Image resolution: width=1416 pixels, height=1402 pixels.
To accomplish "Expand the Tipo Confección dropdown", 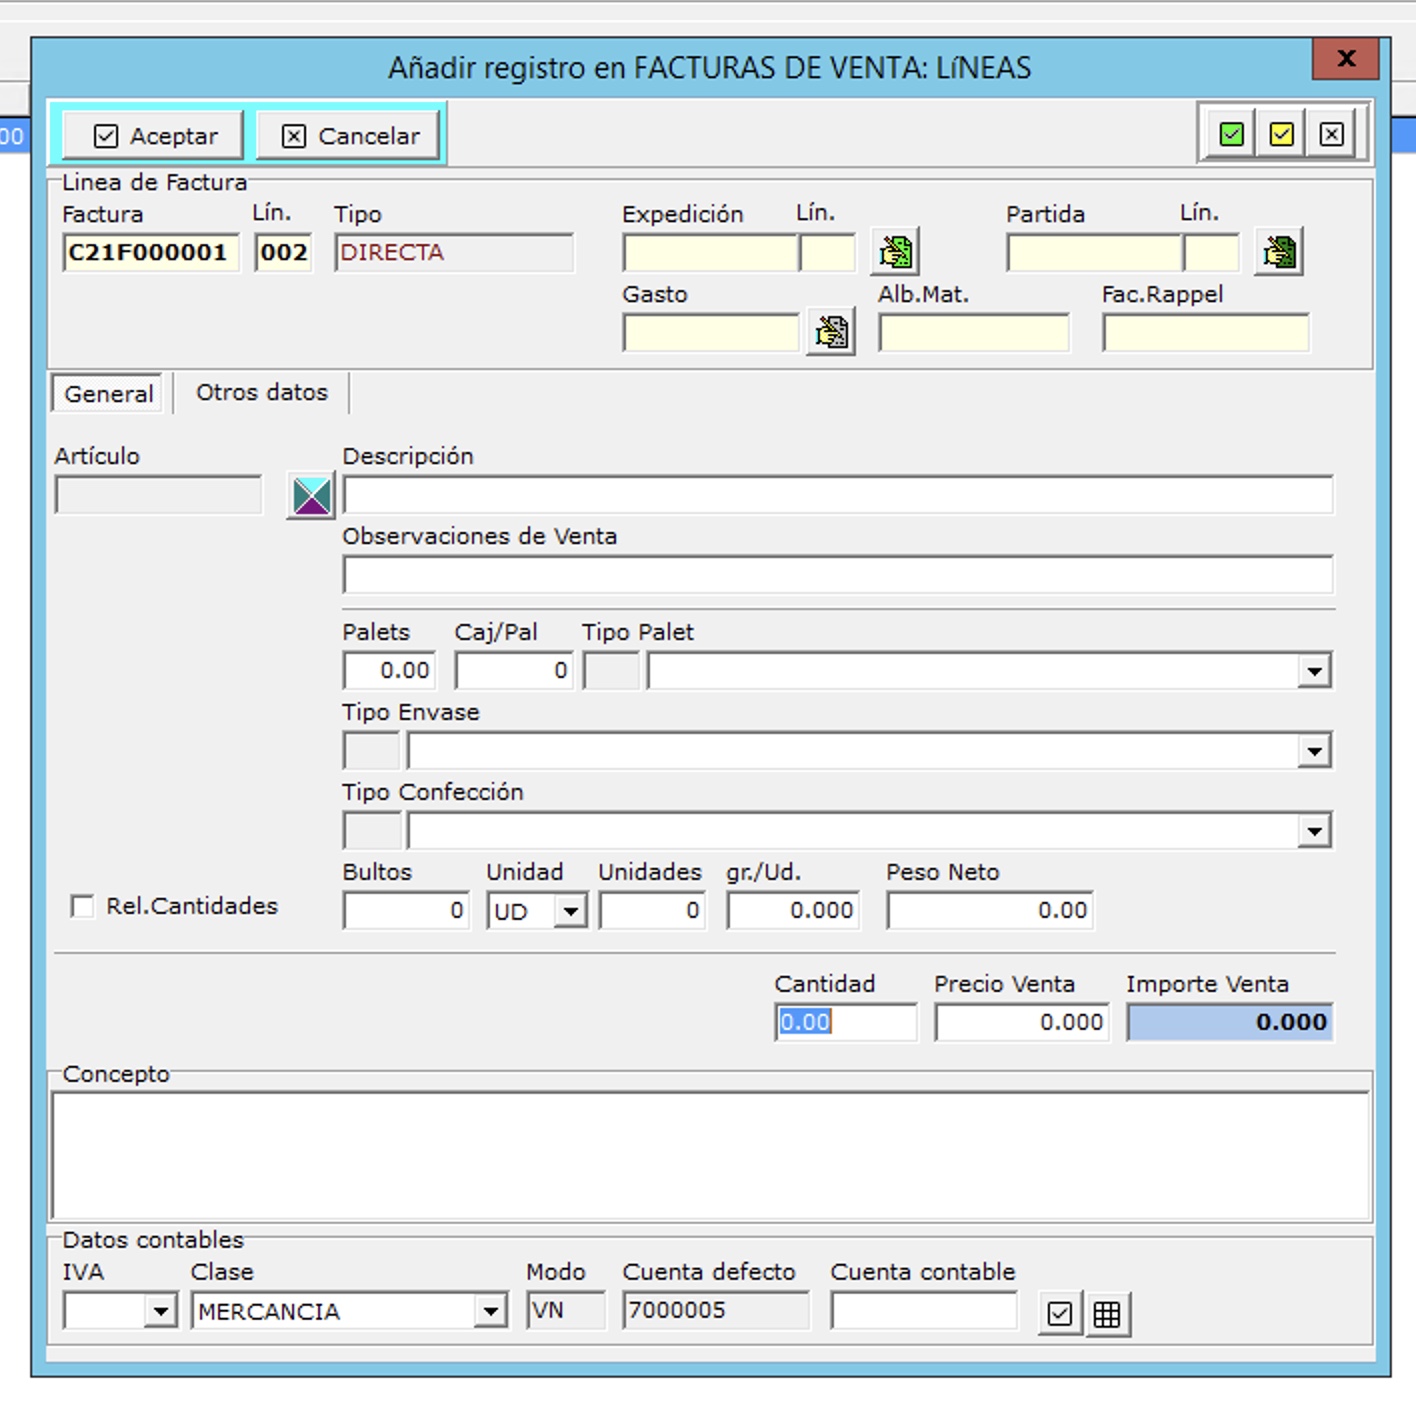I will [1314, 831].
